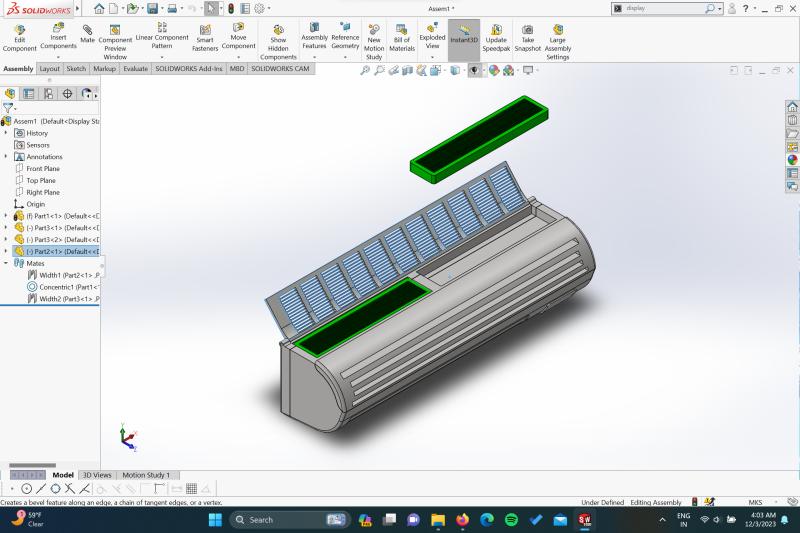Open Large Assembly Settings

click(x=557, y=38)
